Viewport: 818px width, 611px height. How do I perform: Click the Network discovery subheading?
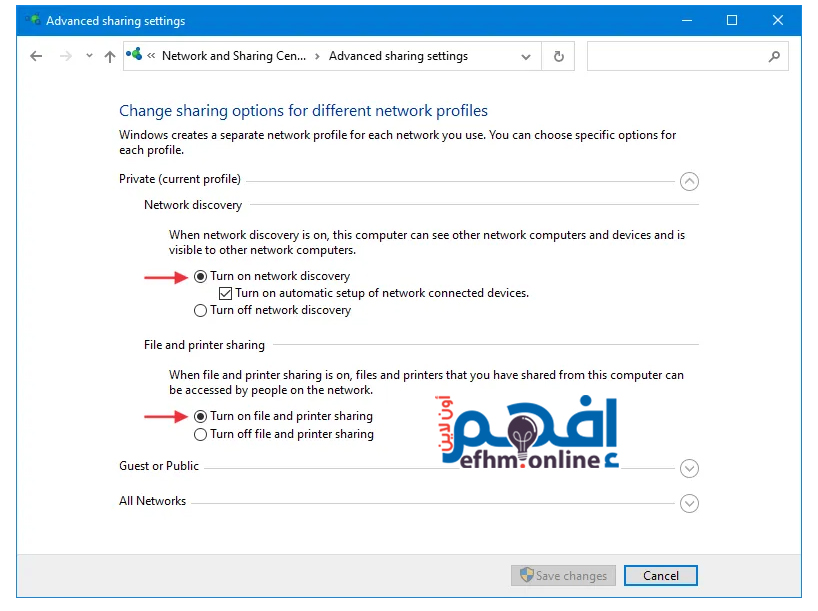tap(193, 205)
